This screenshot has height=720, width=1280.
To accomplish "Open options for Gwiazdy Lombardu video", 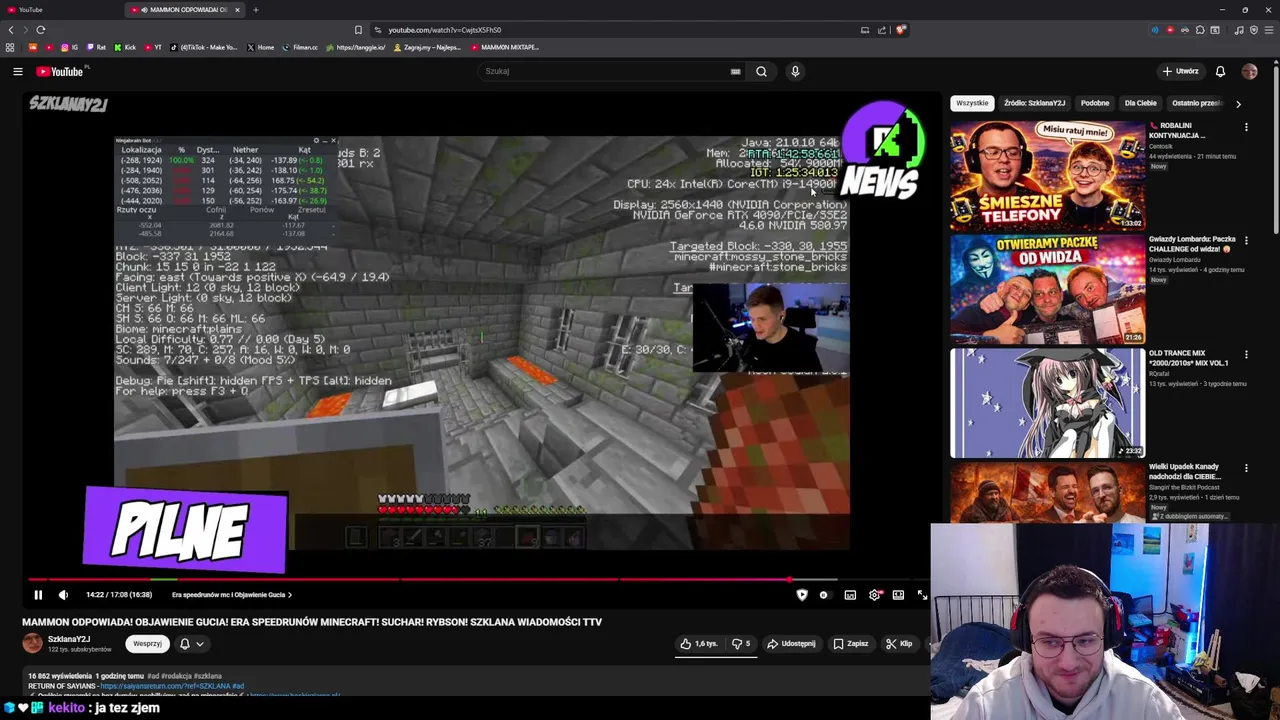I will coord(1246,241).
